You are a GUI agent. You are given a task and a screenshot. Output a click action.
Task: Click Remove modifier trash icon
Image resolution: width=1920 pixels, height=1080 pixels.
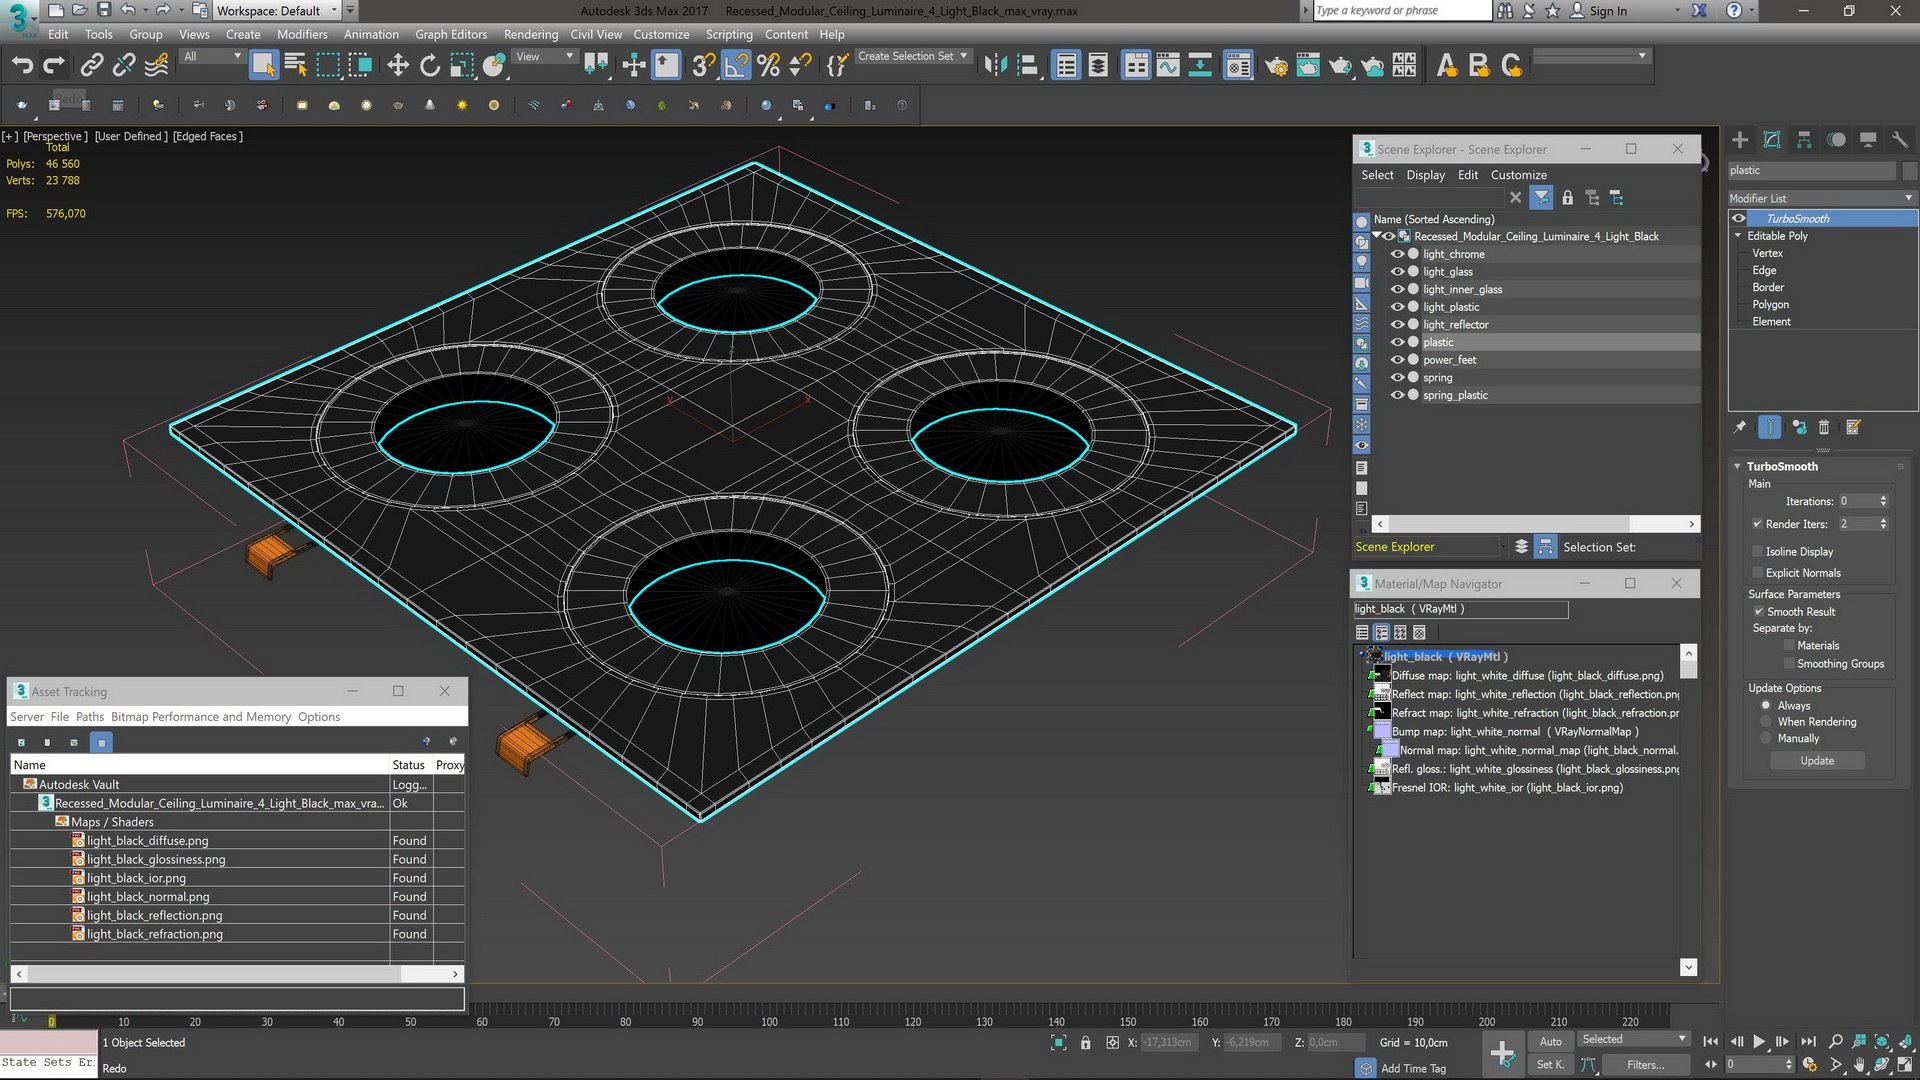point(1824,428)
